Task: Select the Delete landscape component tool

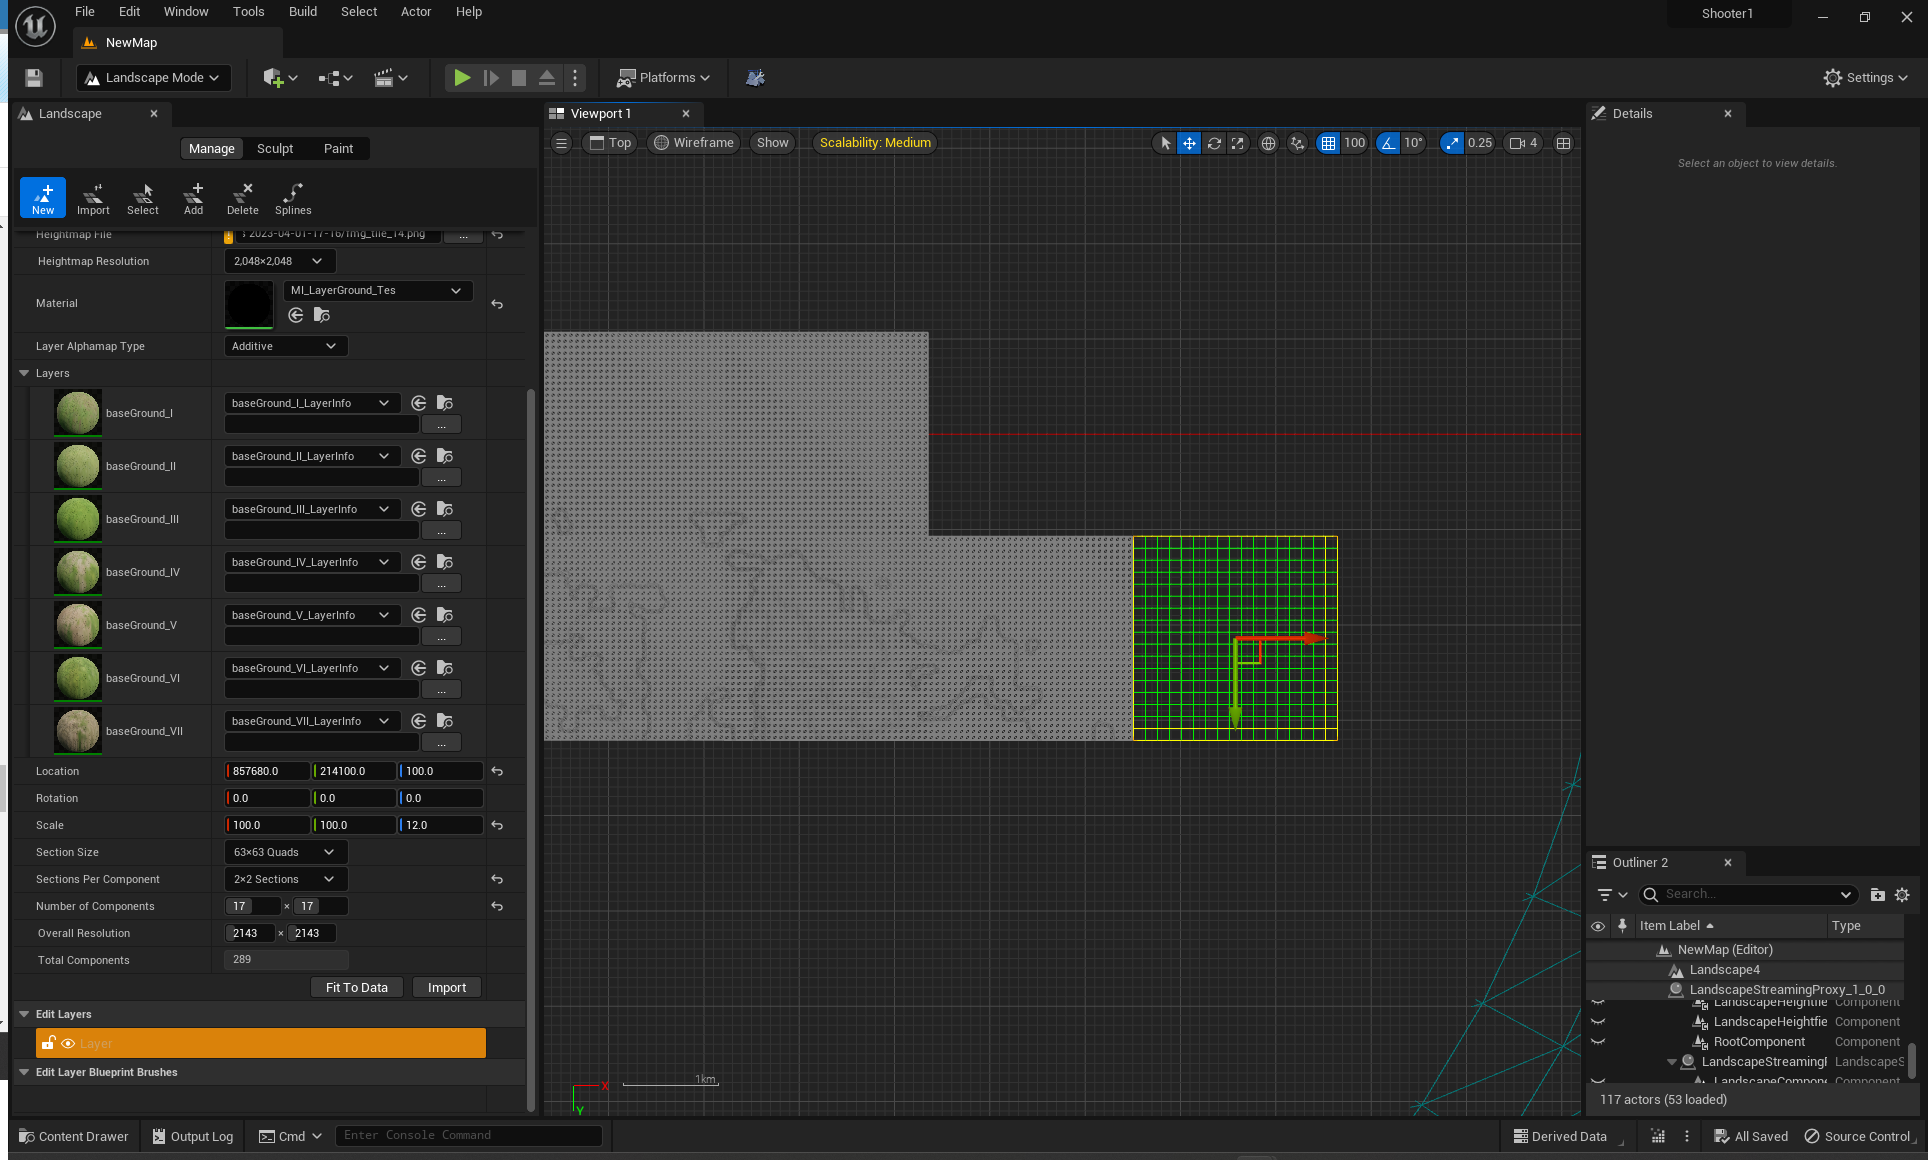Action: (242, 197)
